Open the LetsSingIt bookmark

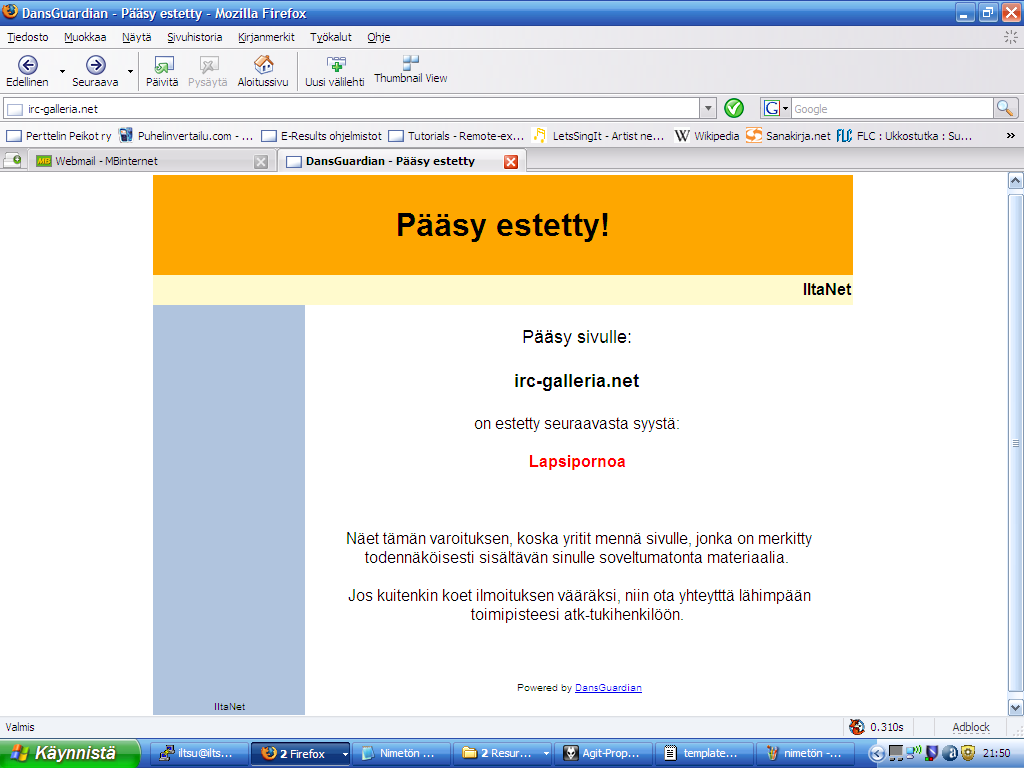point(599,136)
